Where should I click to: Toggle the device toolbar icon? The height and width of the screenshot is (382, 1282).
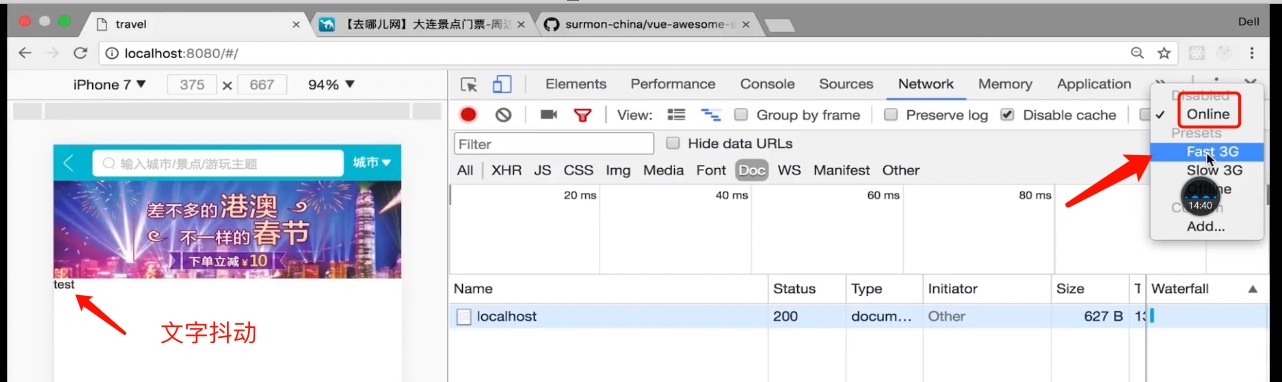point(502,84)
